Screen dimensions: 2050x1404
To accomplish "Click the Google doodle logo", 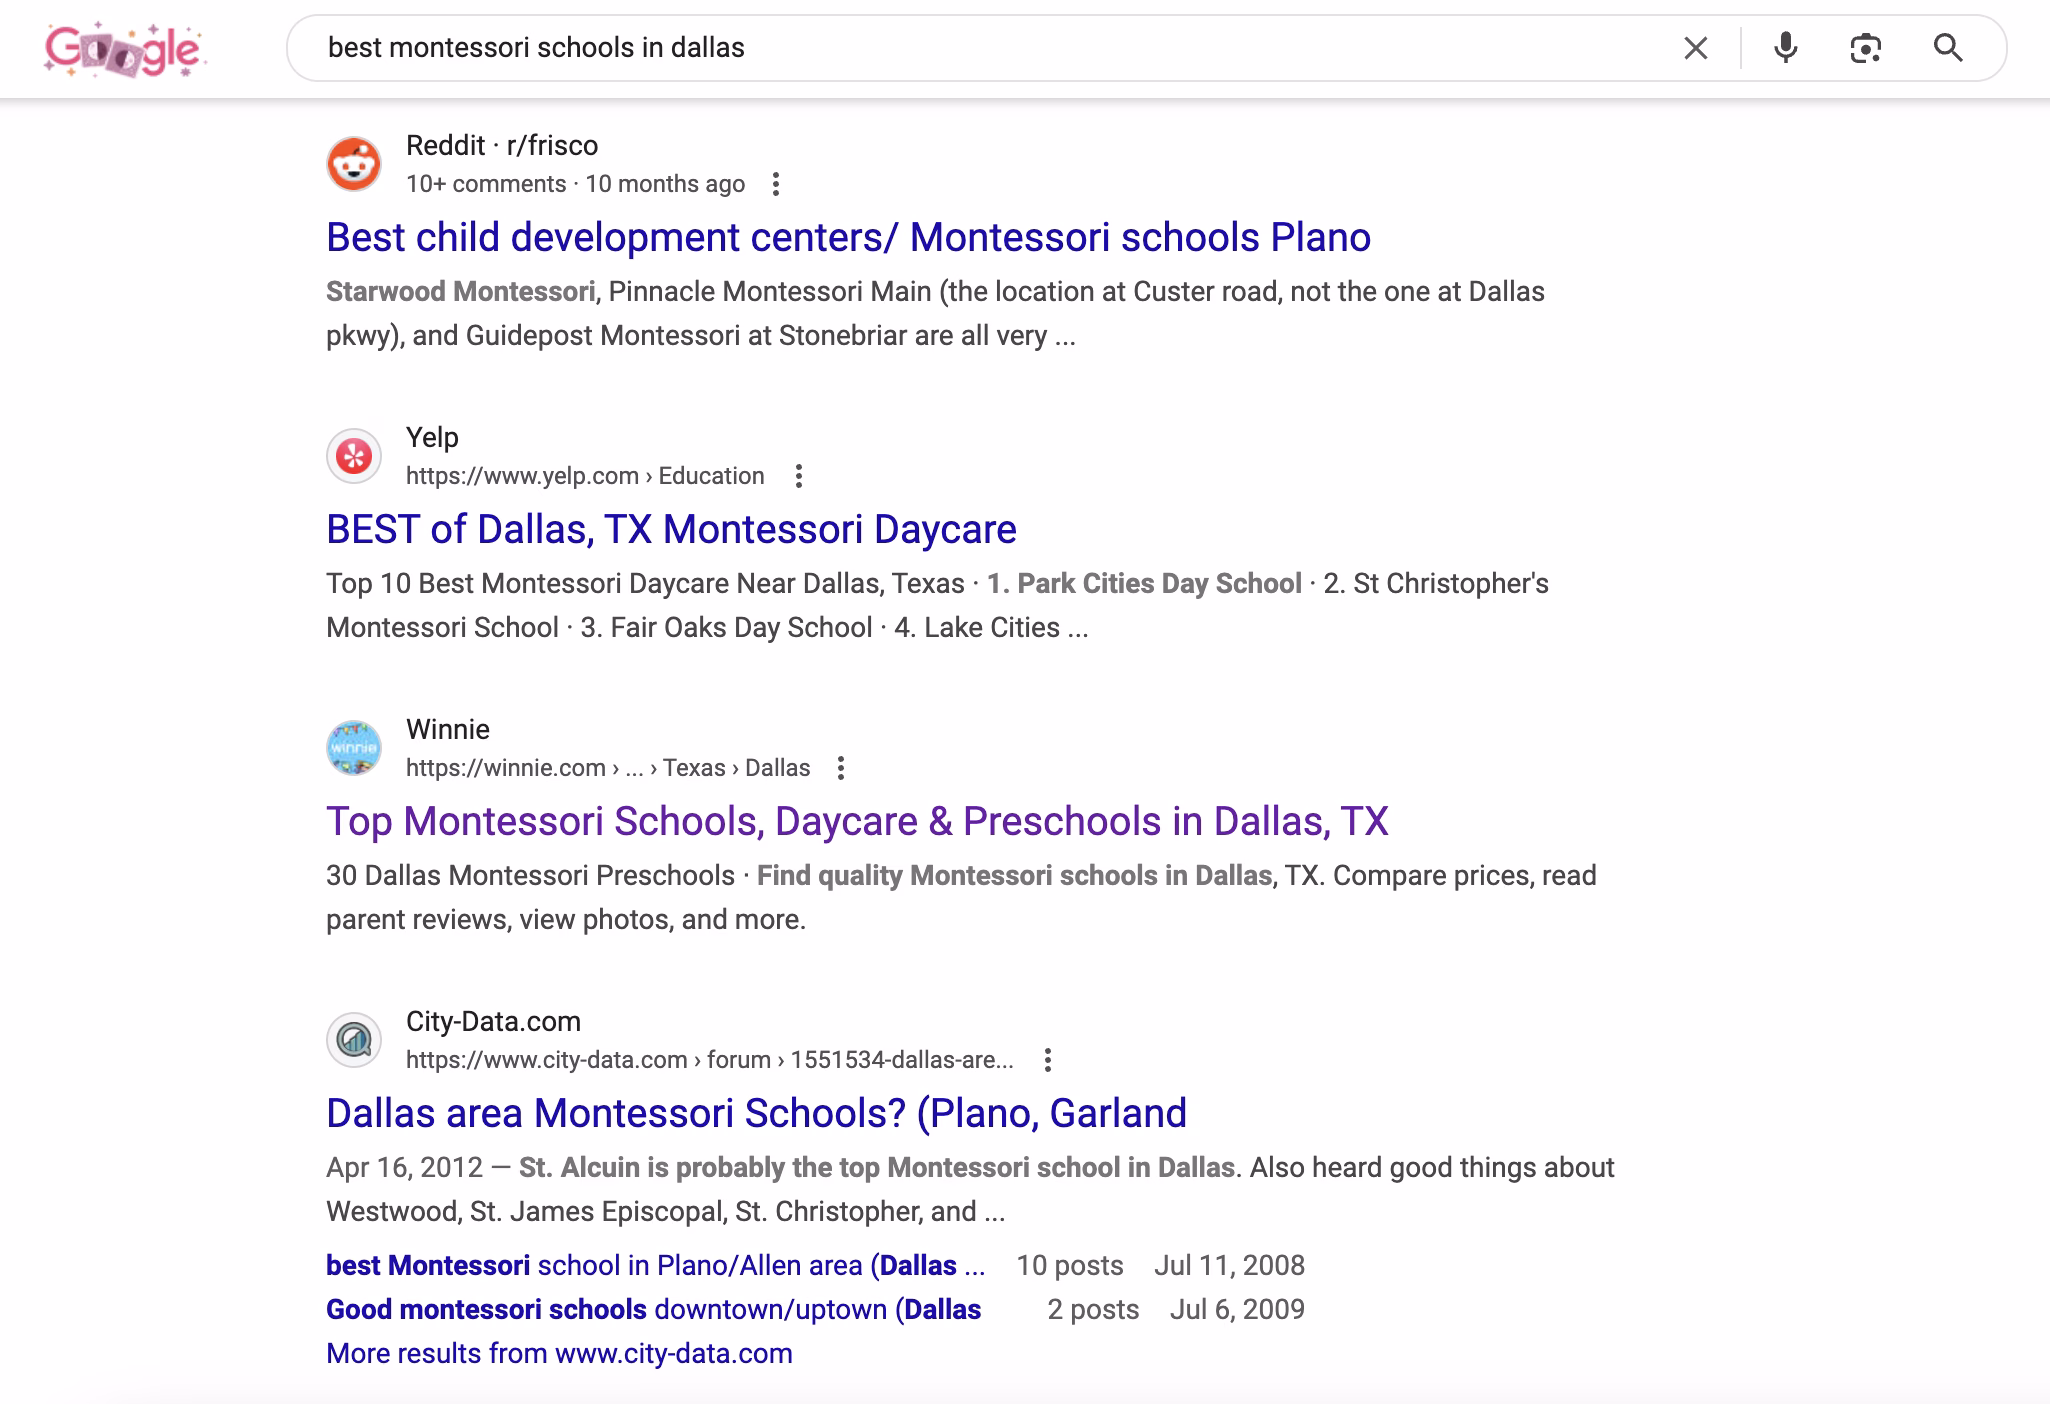I will click(x=124, y=49).
